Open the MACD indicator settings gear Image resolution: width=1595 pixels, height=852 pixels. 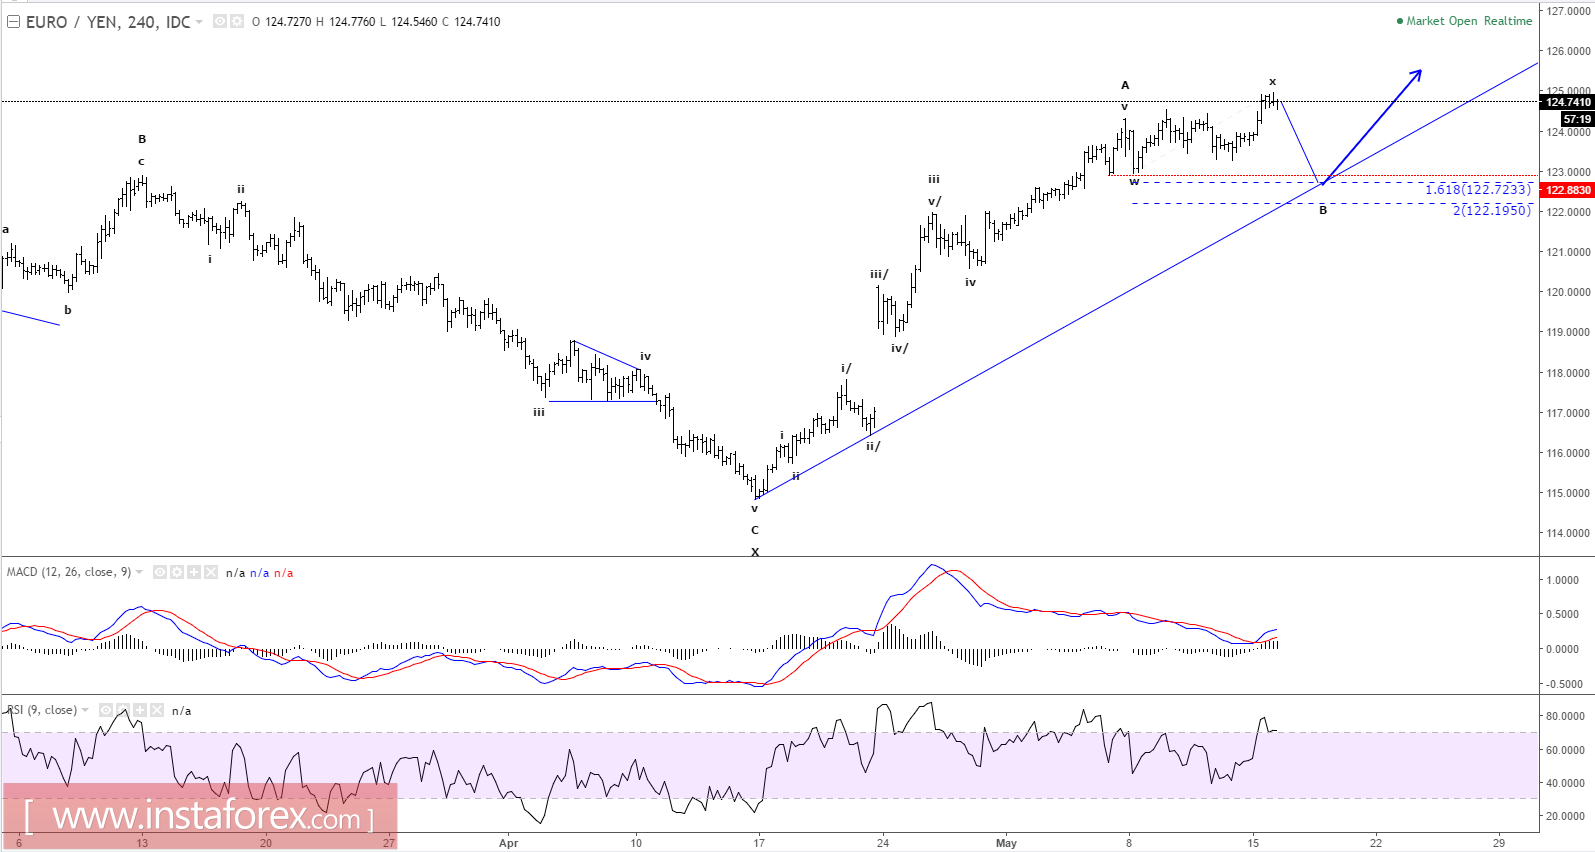[177, 572]
